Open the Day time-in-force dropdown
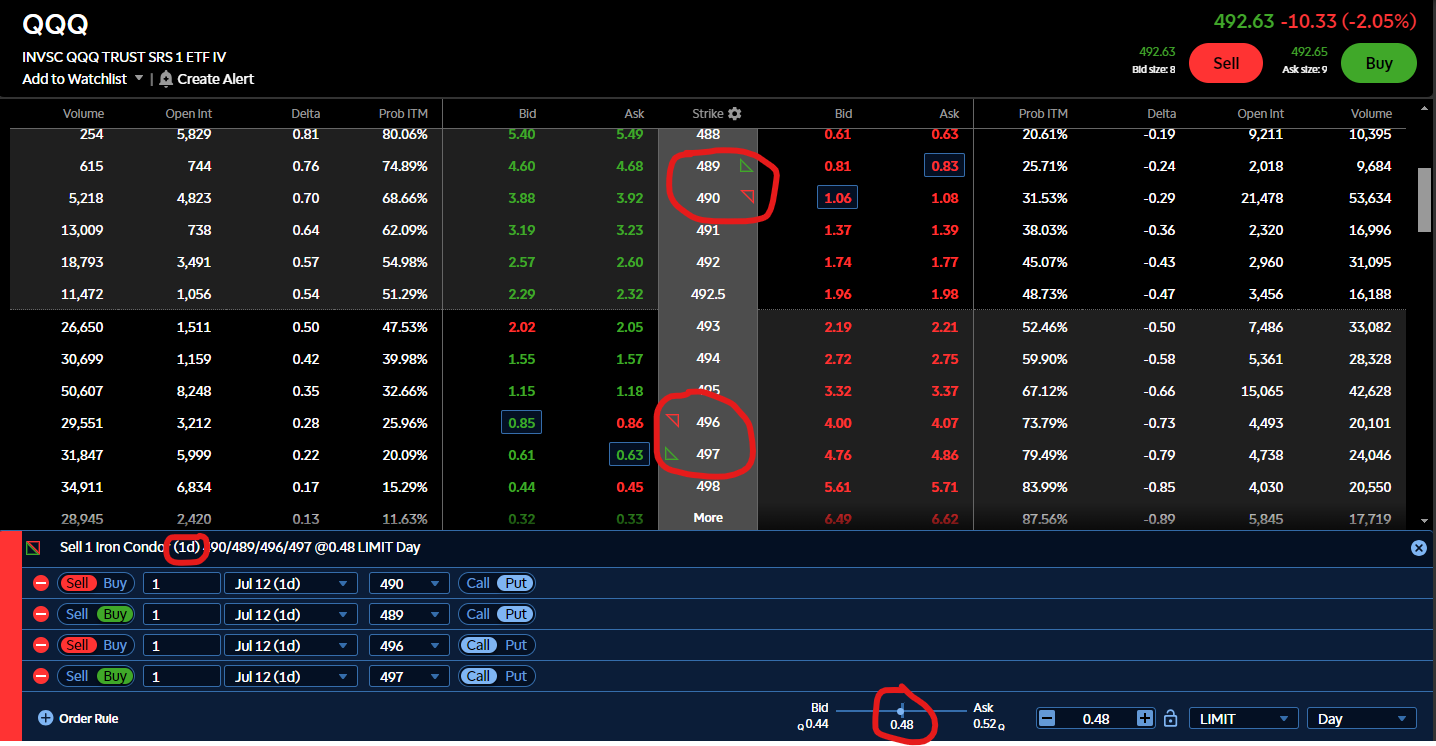The image size is (1436, 746). 1363,718
